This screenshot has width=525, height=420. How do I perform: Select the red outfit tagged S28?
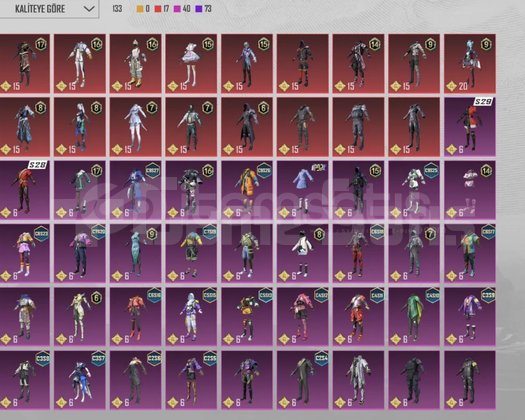24,190
